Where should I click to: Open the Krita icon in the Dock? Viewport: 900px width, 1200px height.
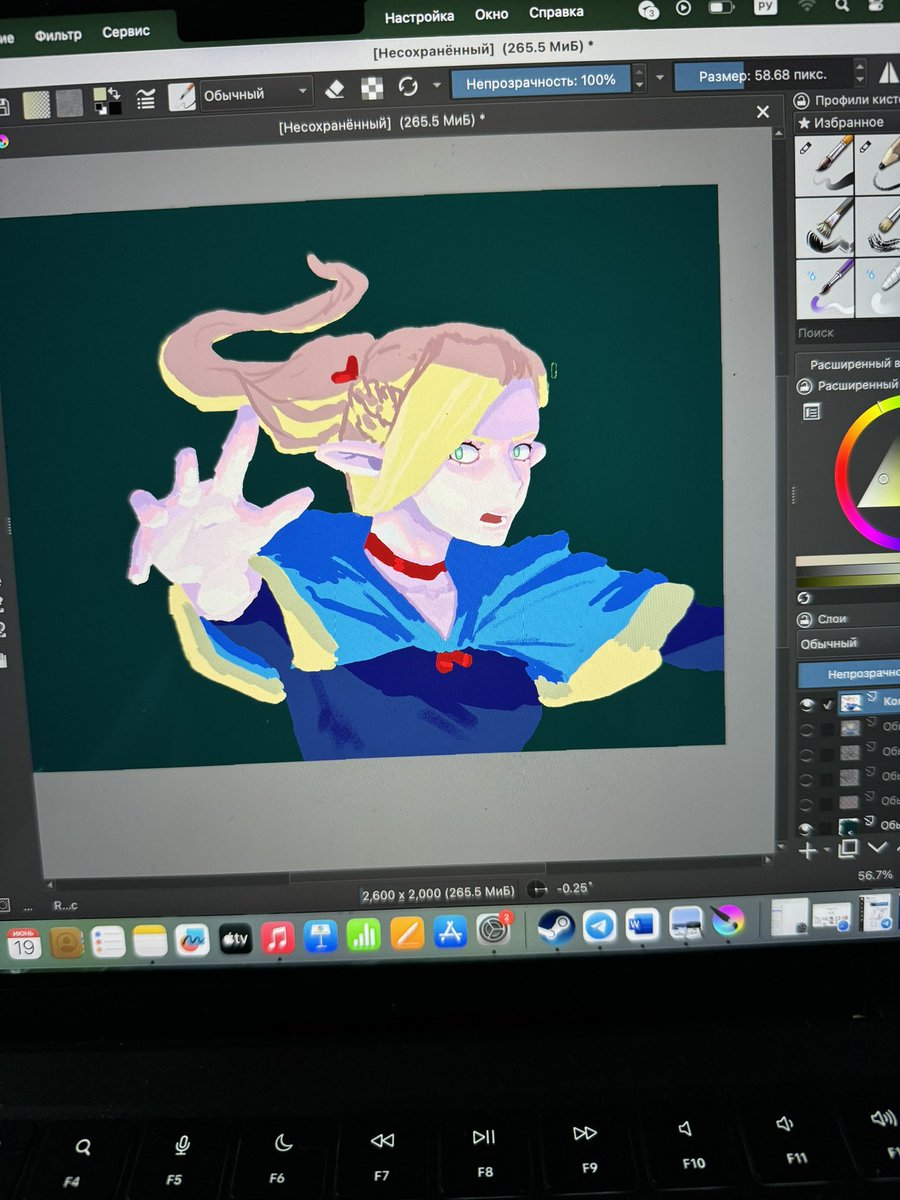pyautogui.click(x=728, y=920)
